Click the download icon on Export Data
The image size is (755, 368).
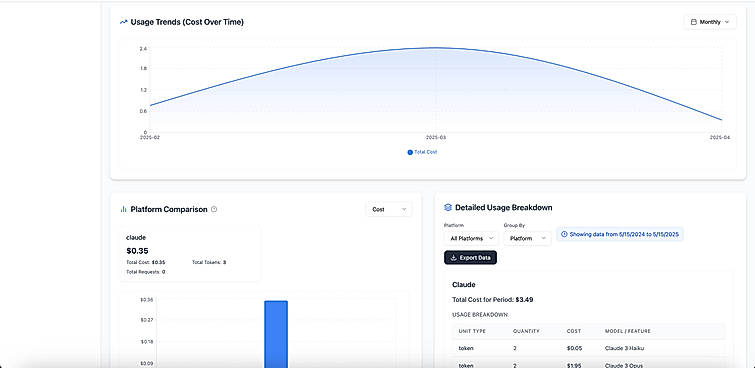coord(453,258)
